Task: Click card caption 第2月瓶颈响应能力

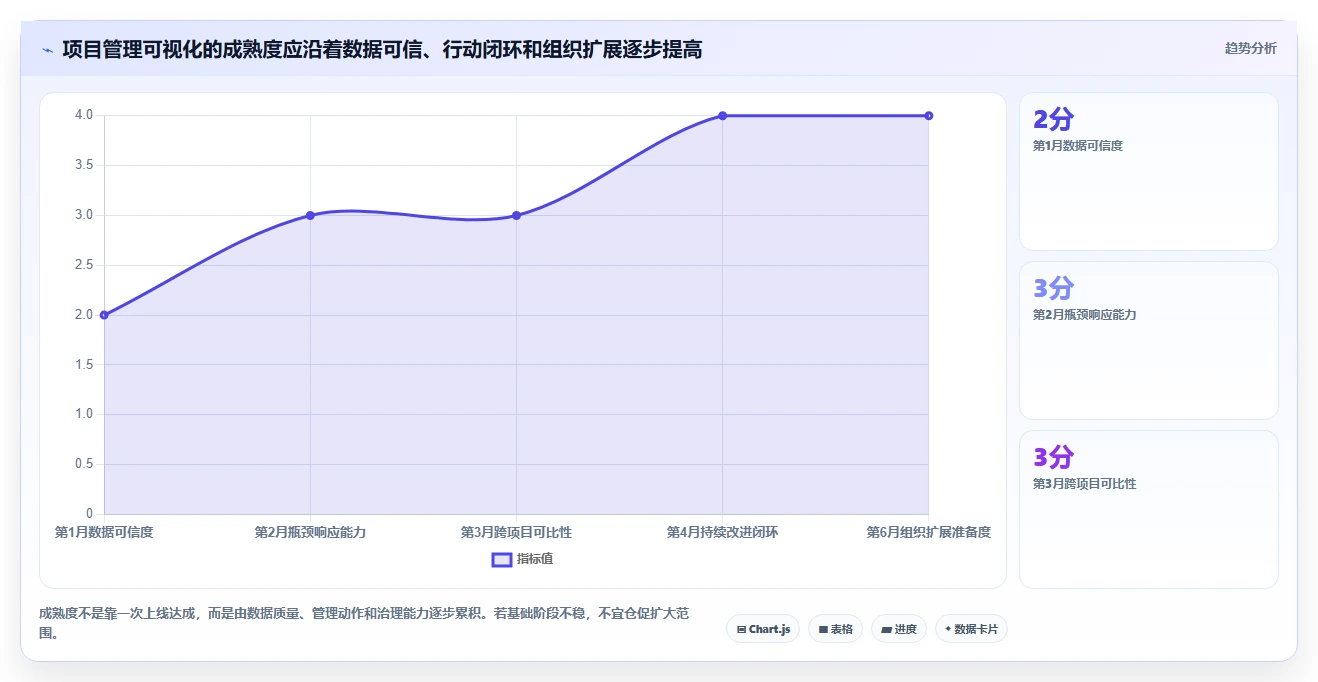Action: coord(1085,315)
